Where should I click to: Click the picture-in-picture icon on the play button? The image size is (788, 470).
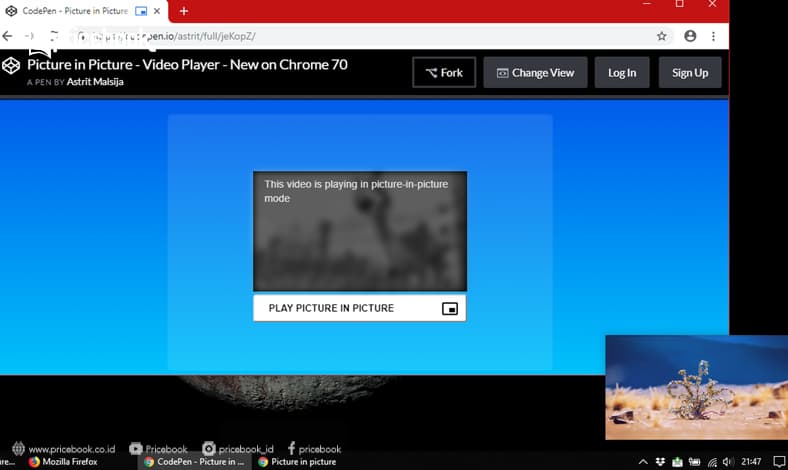coord(450,308)
